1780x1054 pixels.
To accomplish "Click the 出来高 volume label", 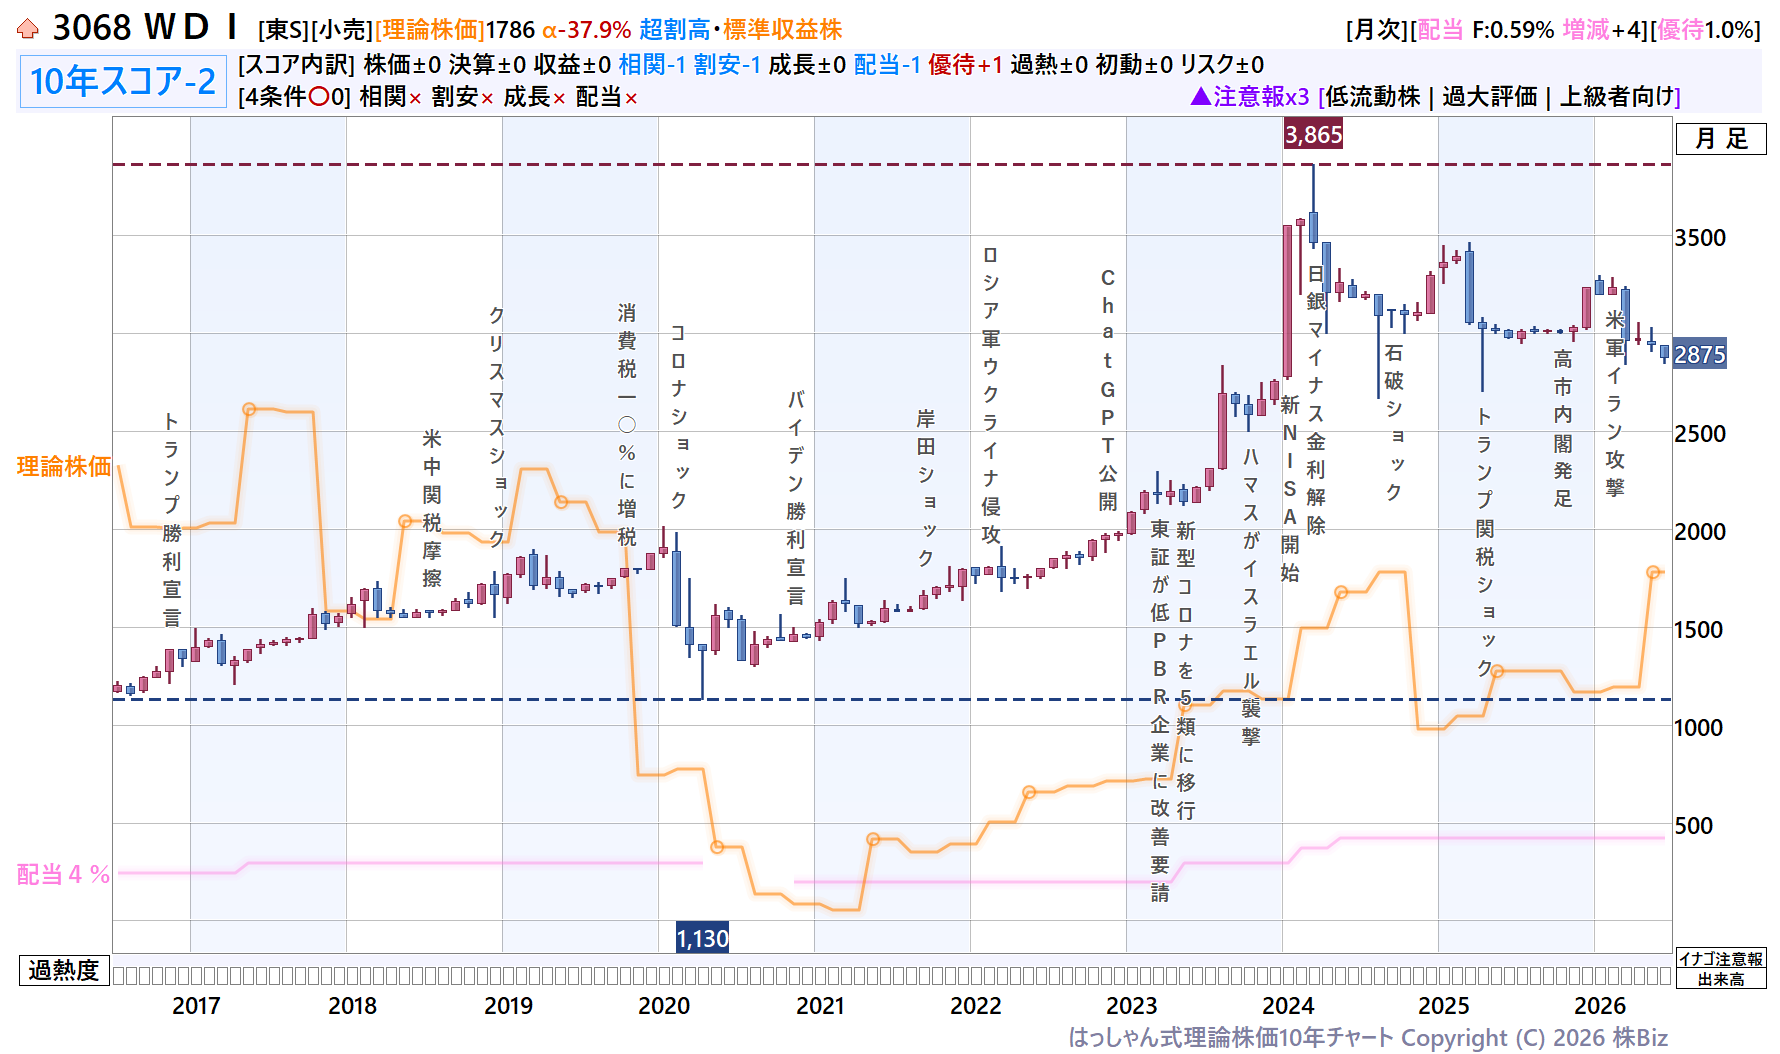I will point(1721,979).
